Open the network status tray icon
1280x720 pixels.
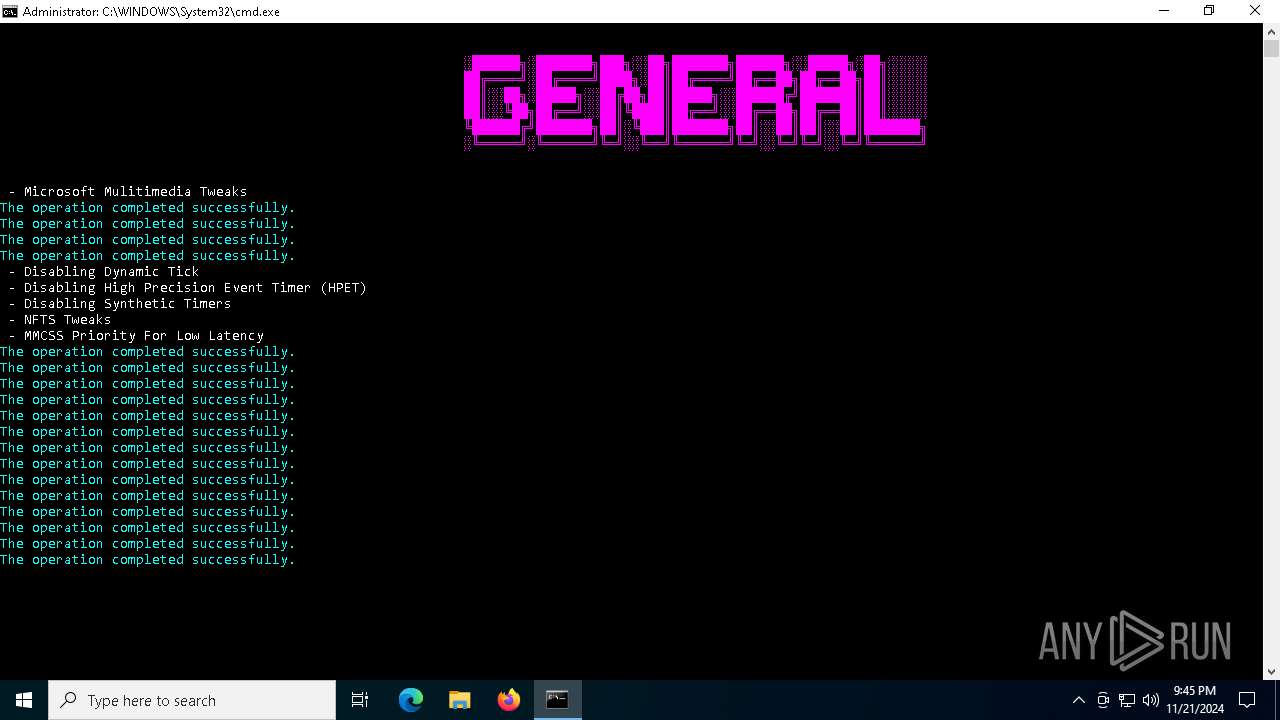1127,700
